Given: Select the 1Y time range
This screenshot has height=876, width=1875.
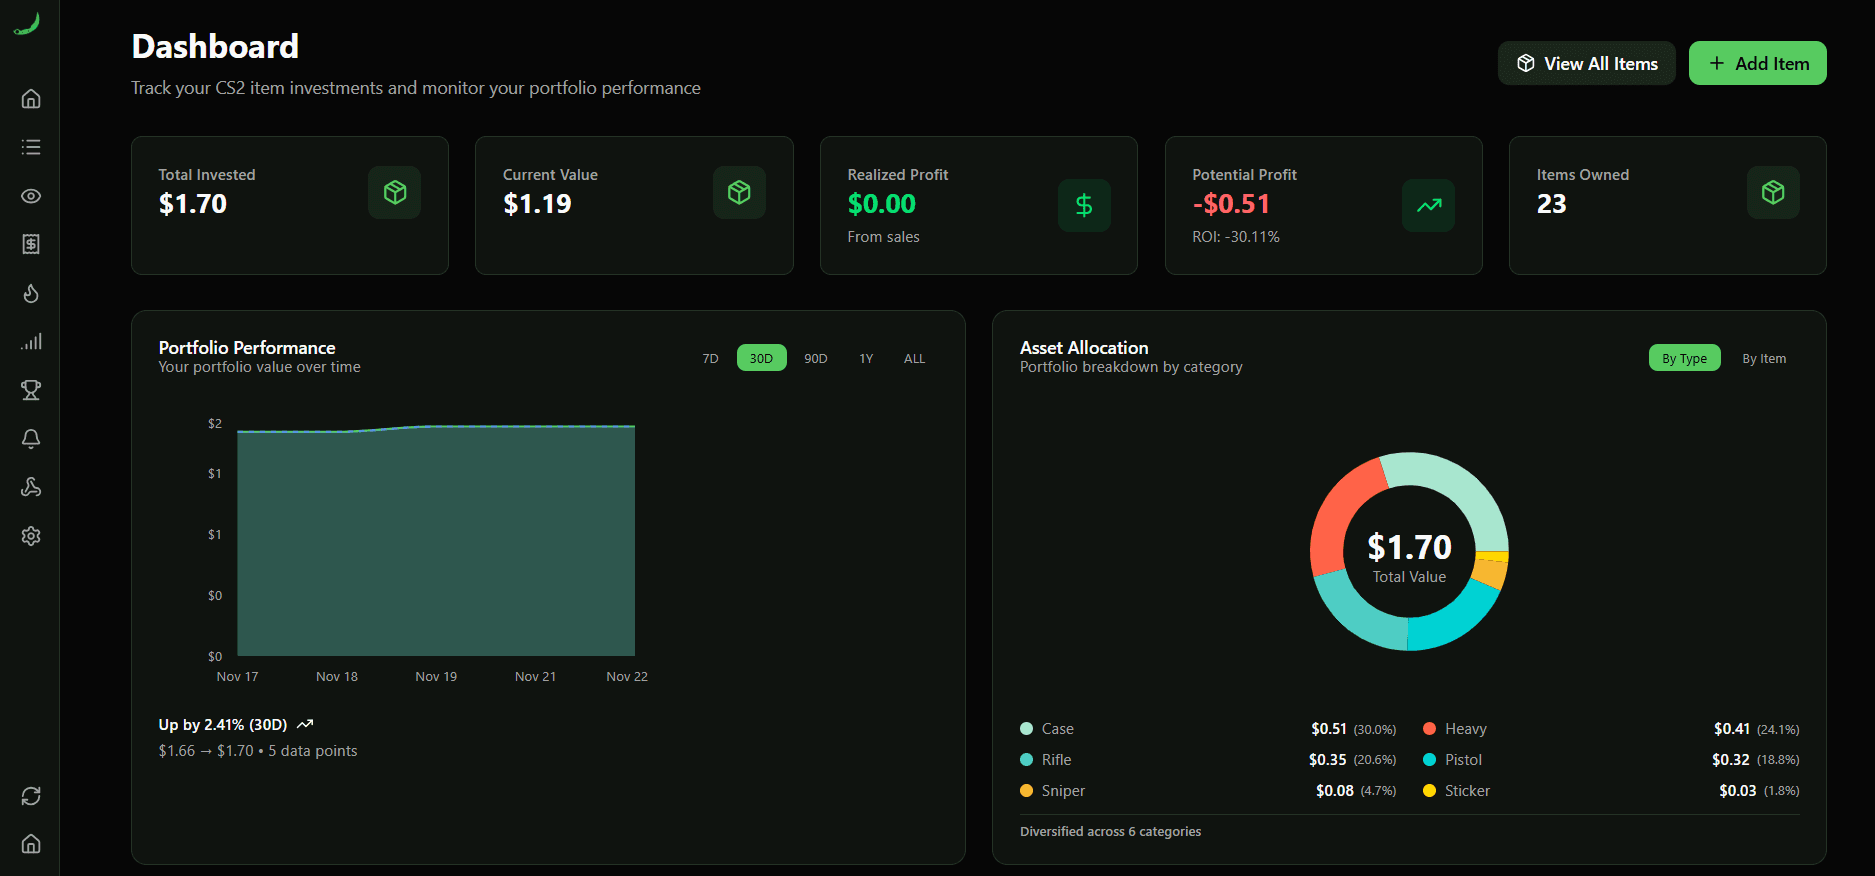Looking at the screenshot, I should click(866, 358).
